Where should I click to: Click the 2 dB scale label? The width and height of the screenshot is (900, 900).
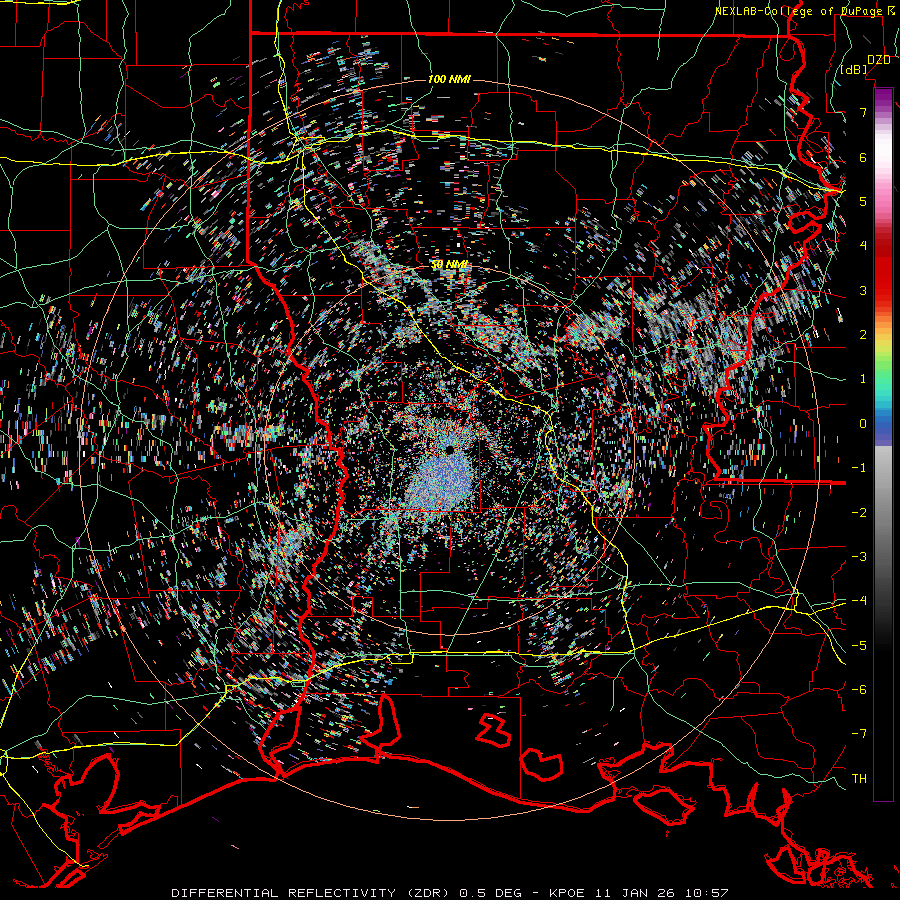(x=863, y=335)
